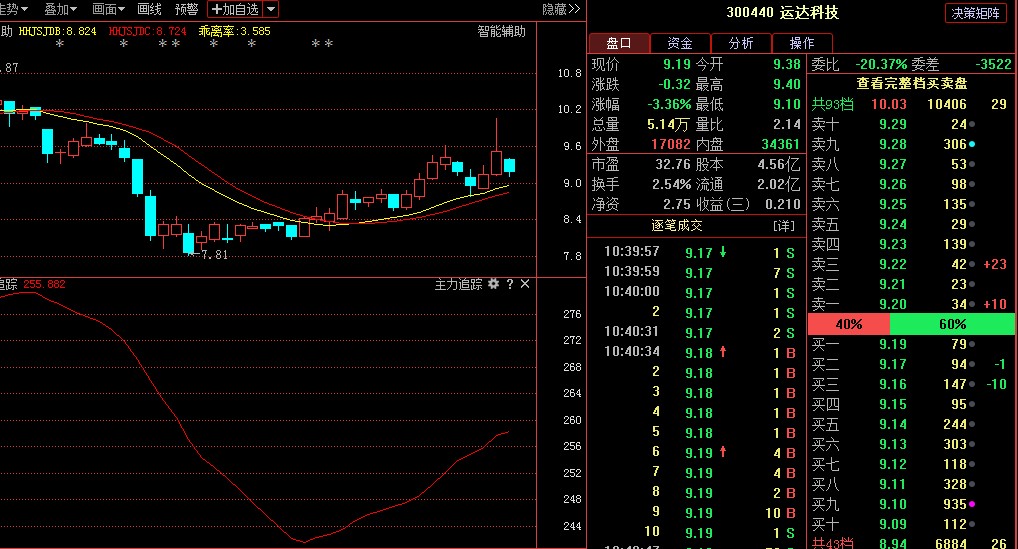
Task: Open 查看完整档买卖盘 link
Action: 911,83
